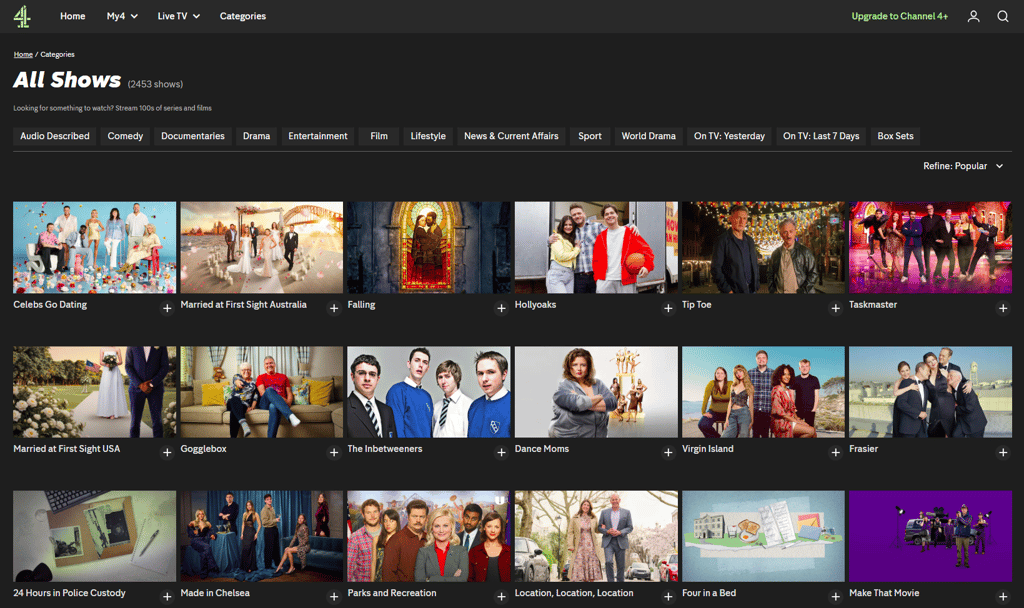This screenshot has width=1024, height=608.
Task: Select News & Current Affairs category
Action: pyautogui.click(x=511, y=136)
